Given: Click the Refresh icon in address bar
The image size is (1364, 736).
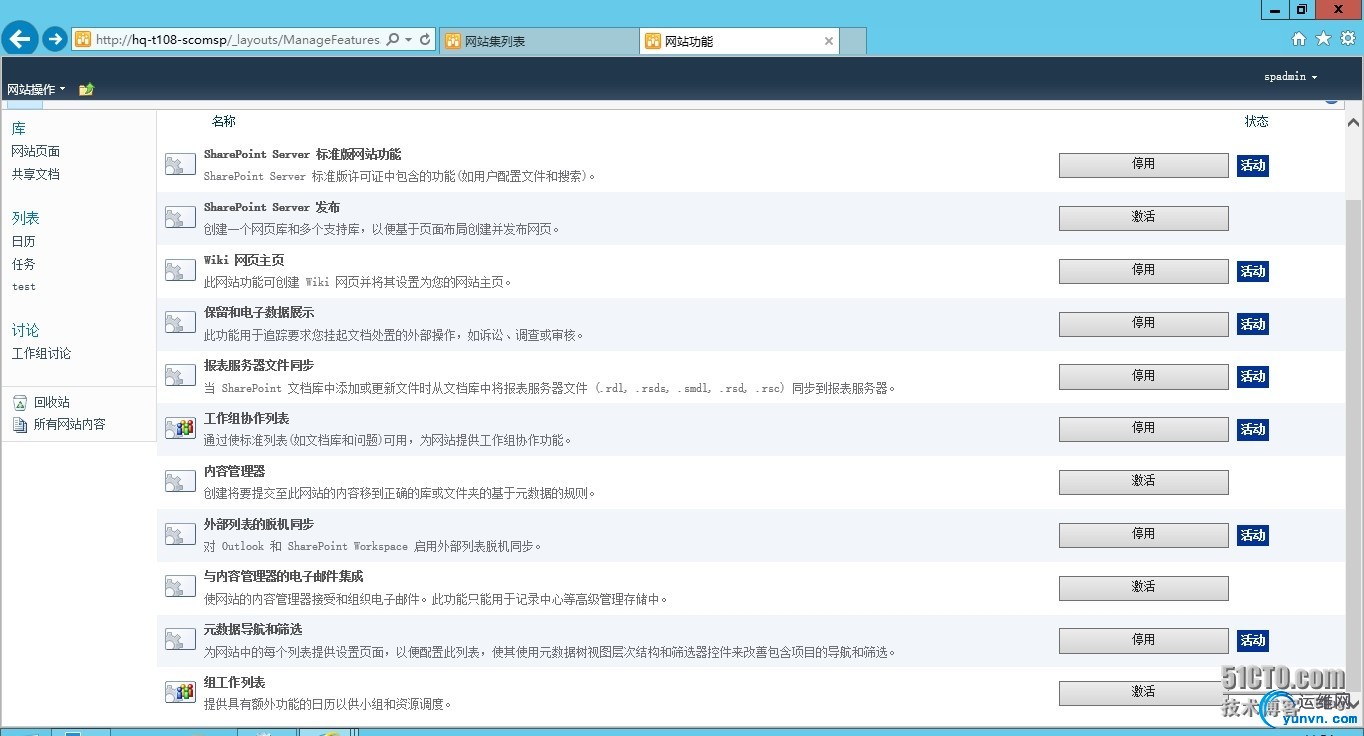Looking at the screenshot, I should click(x=425, y=40).
